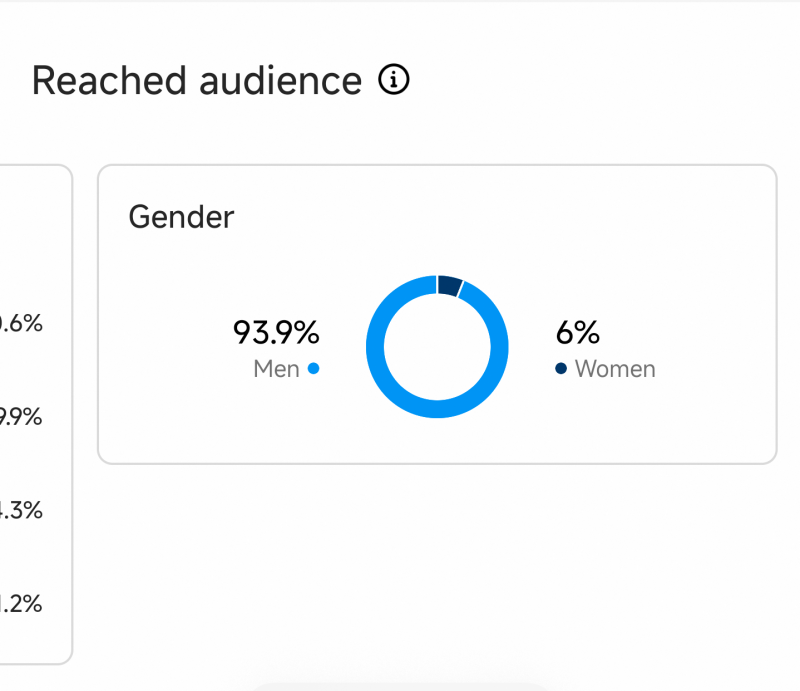Click the 6% value for Women
Screen dimensions: 800x691
(x=577, y=331)
